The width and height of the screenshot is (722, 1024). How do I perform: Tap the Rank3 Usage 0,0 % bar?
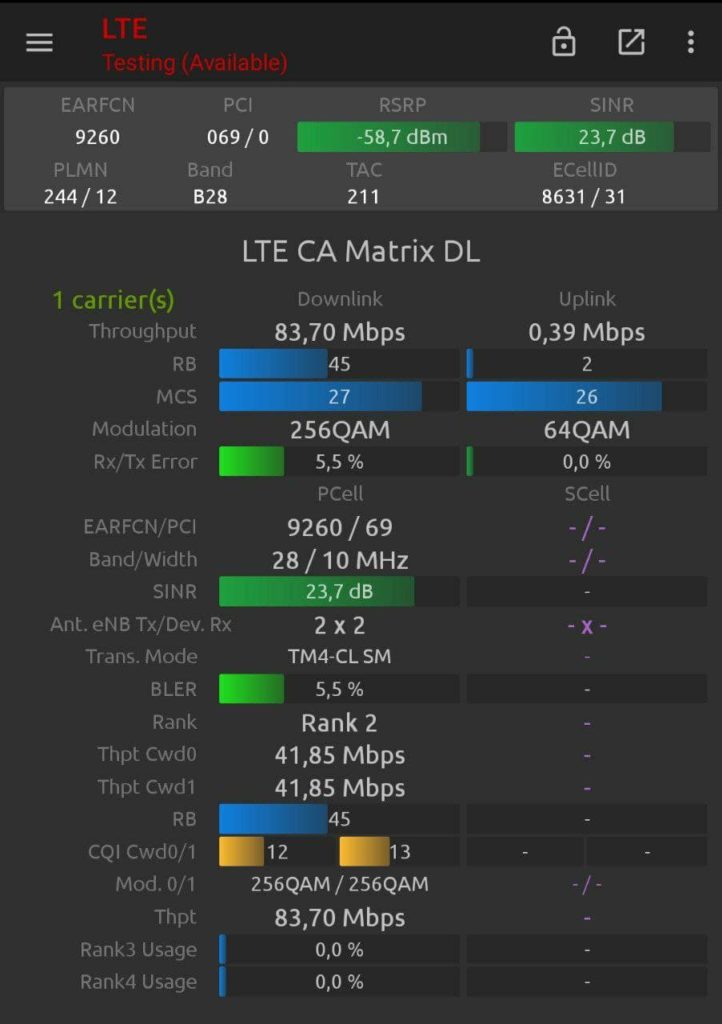[339, 950]
